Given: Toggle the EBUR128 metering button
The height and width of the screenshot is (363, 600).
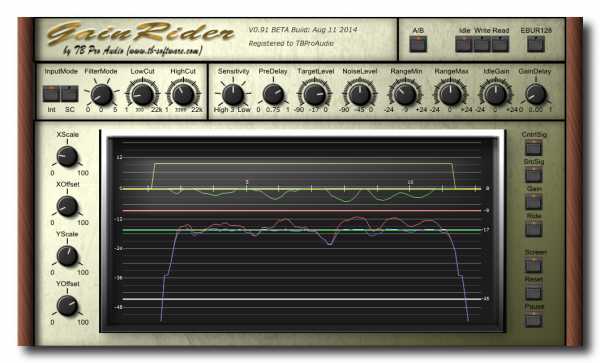Looking at the screenshot, I should click(x=536, y=44).
